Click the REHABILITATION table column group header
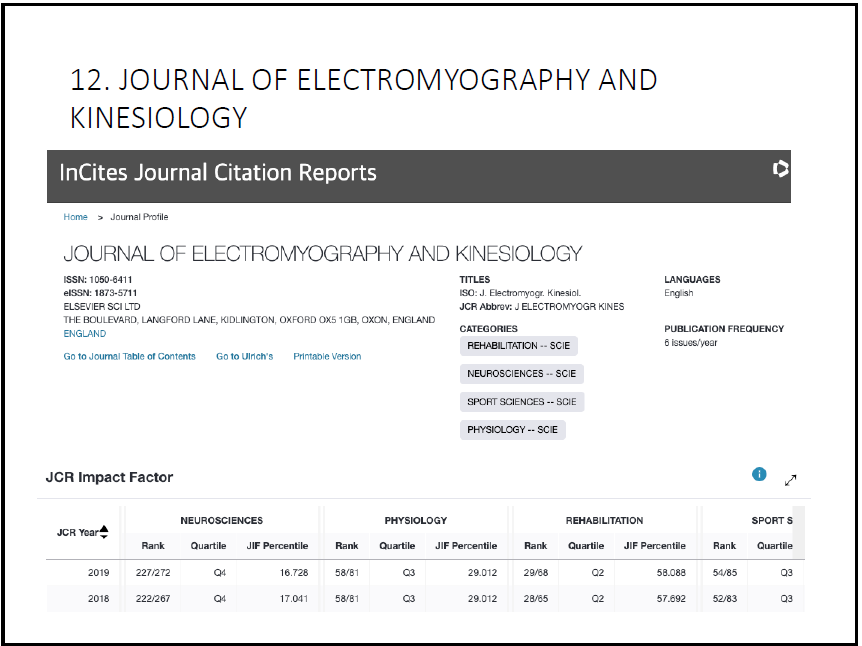Viewport: 862px width, 646px height. click(x=604, y=520)
